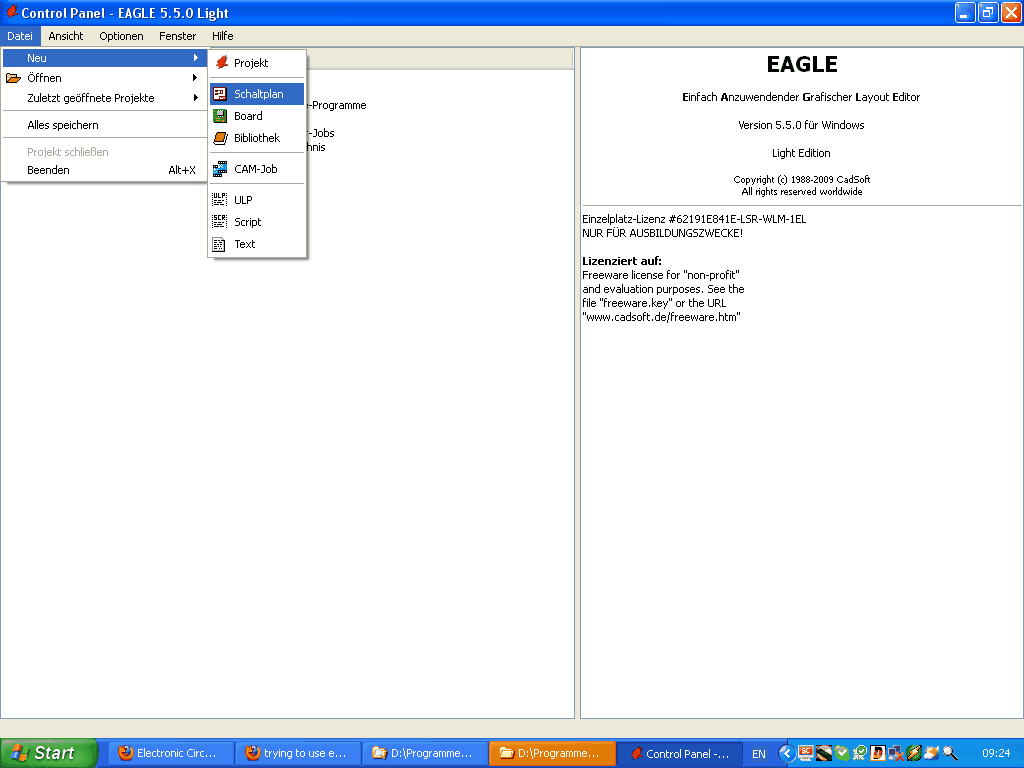The width and height of the screenshot is (1024, 768).
Task: Click the tray arrow to show hidden icons
Action: (787, 754)
